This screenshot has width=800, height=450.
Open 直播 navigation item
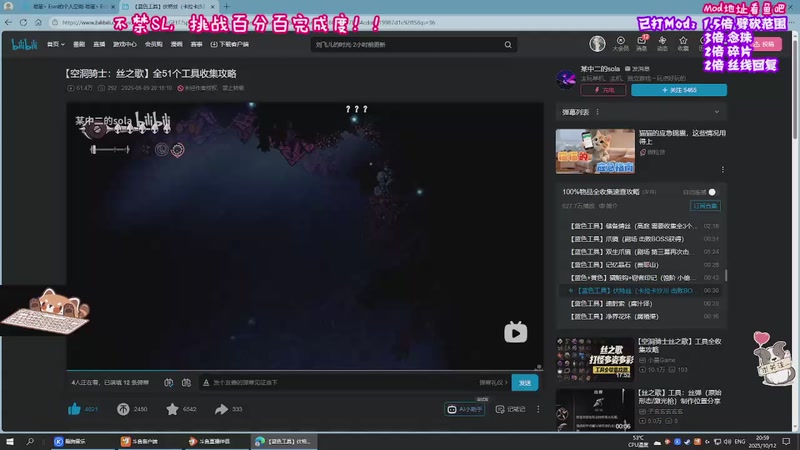[x=99, y=44]
